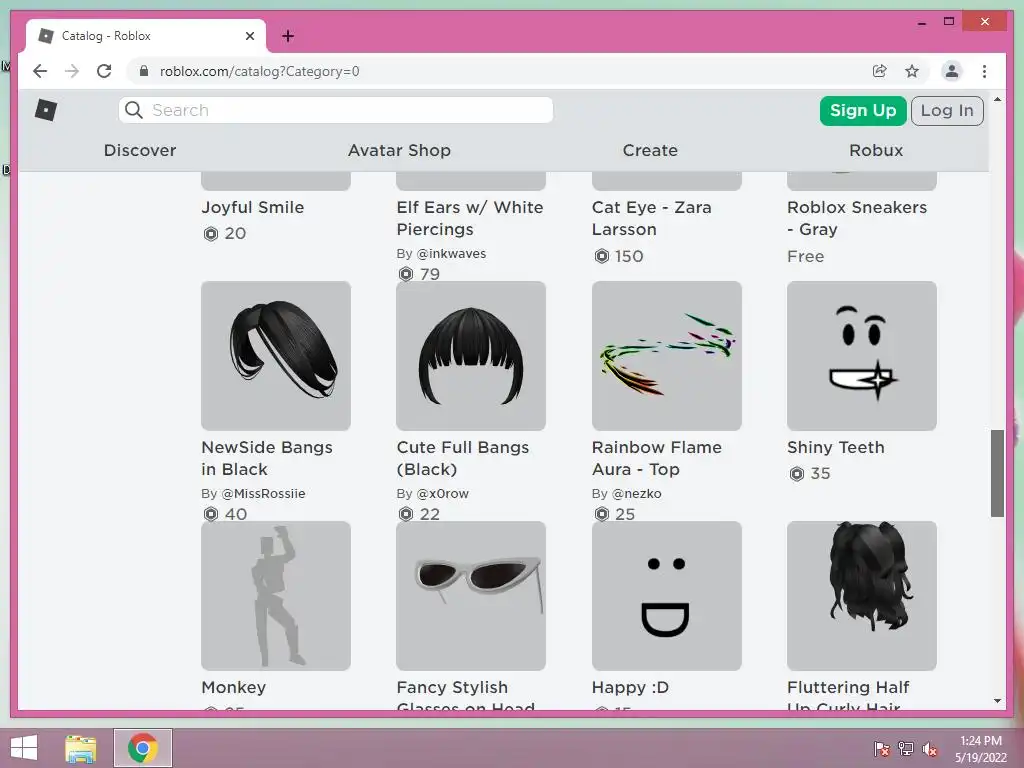Image resolution: width=1024 pixels, height=768 pixels.
Task: Close the Catalog - Roblox tab
Action: [249, 36]
